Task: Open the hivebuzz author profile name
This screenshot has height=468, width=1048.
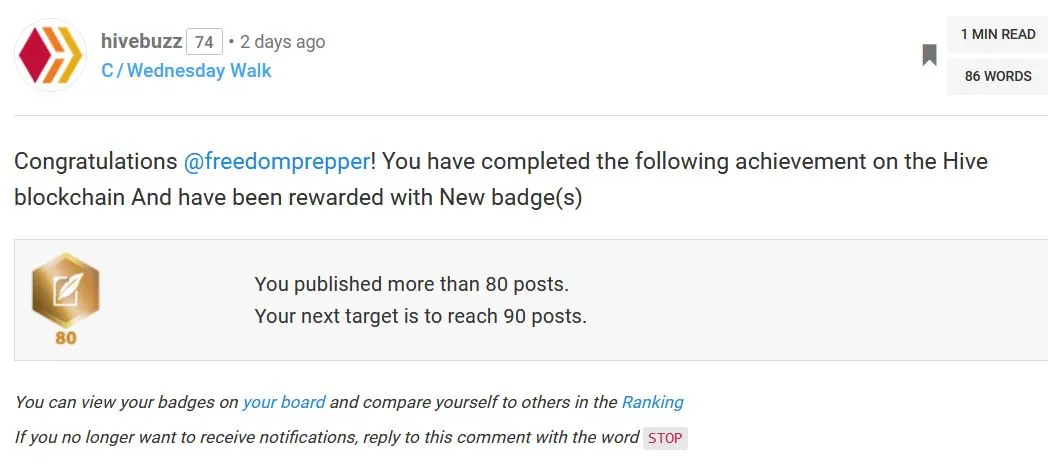Action: (x=141, y=42)
